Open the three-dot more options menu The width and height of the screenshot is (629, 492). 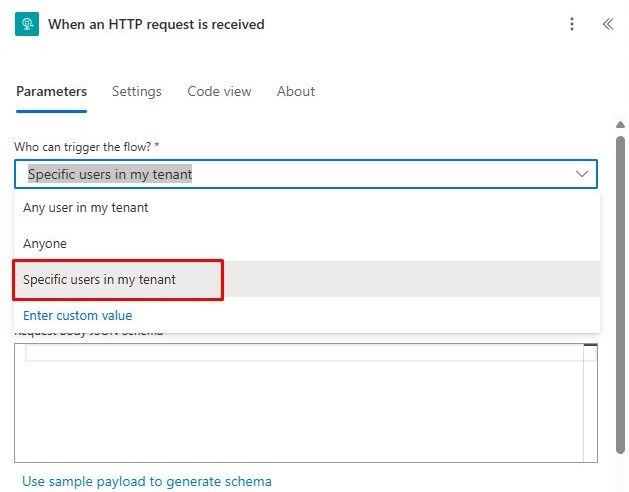(572, 24)
